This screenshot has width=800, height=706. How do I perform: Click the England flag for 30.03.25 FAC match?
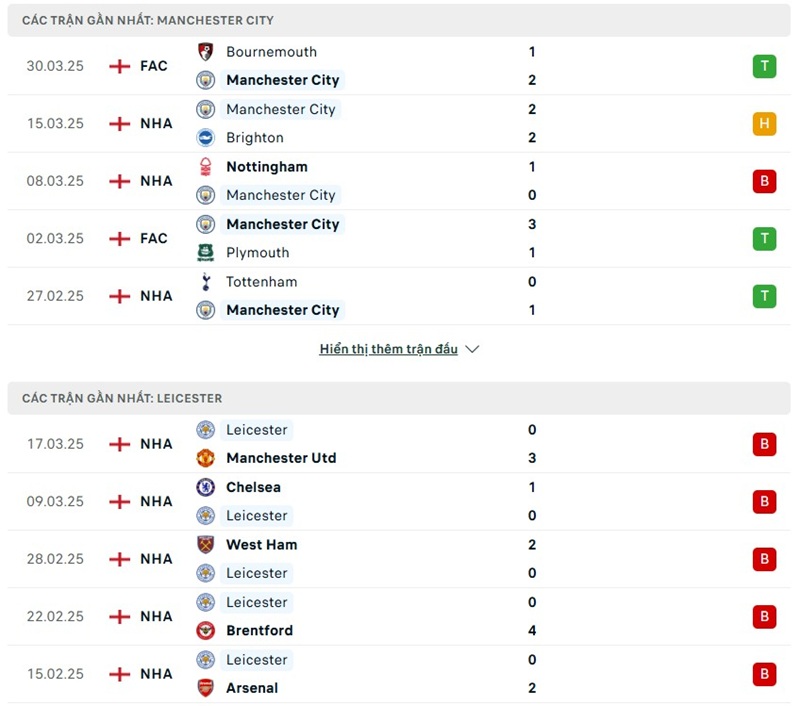(x=120, y=66)
